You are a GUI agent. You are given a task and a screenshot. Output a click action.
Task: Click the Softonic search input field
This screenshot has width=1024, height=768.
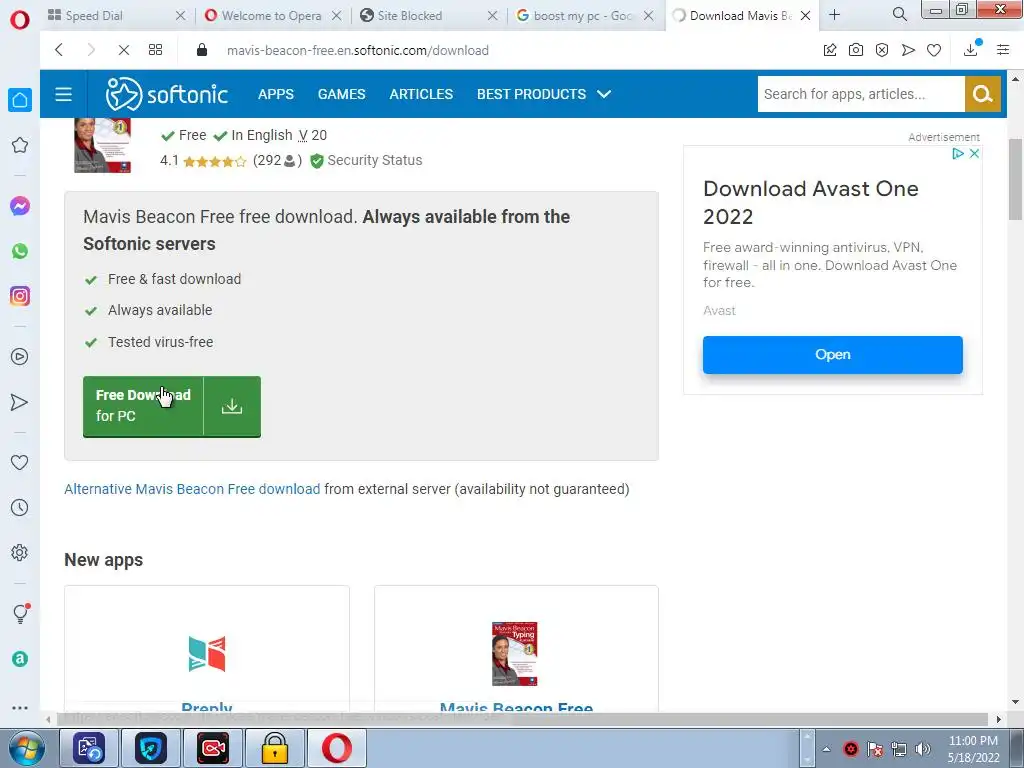coord(861,94)
